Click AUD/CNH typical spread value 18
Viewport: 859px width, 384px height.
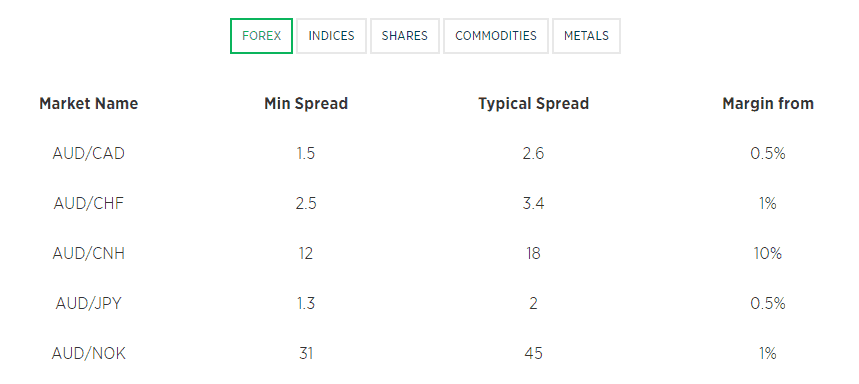point(534,254)
